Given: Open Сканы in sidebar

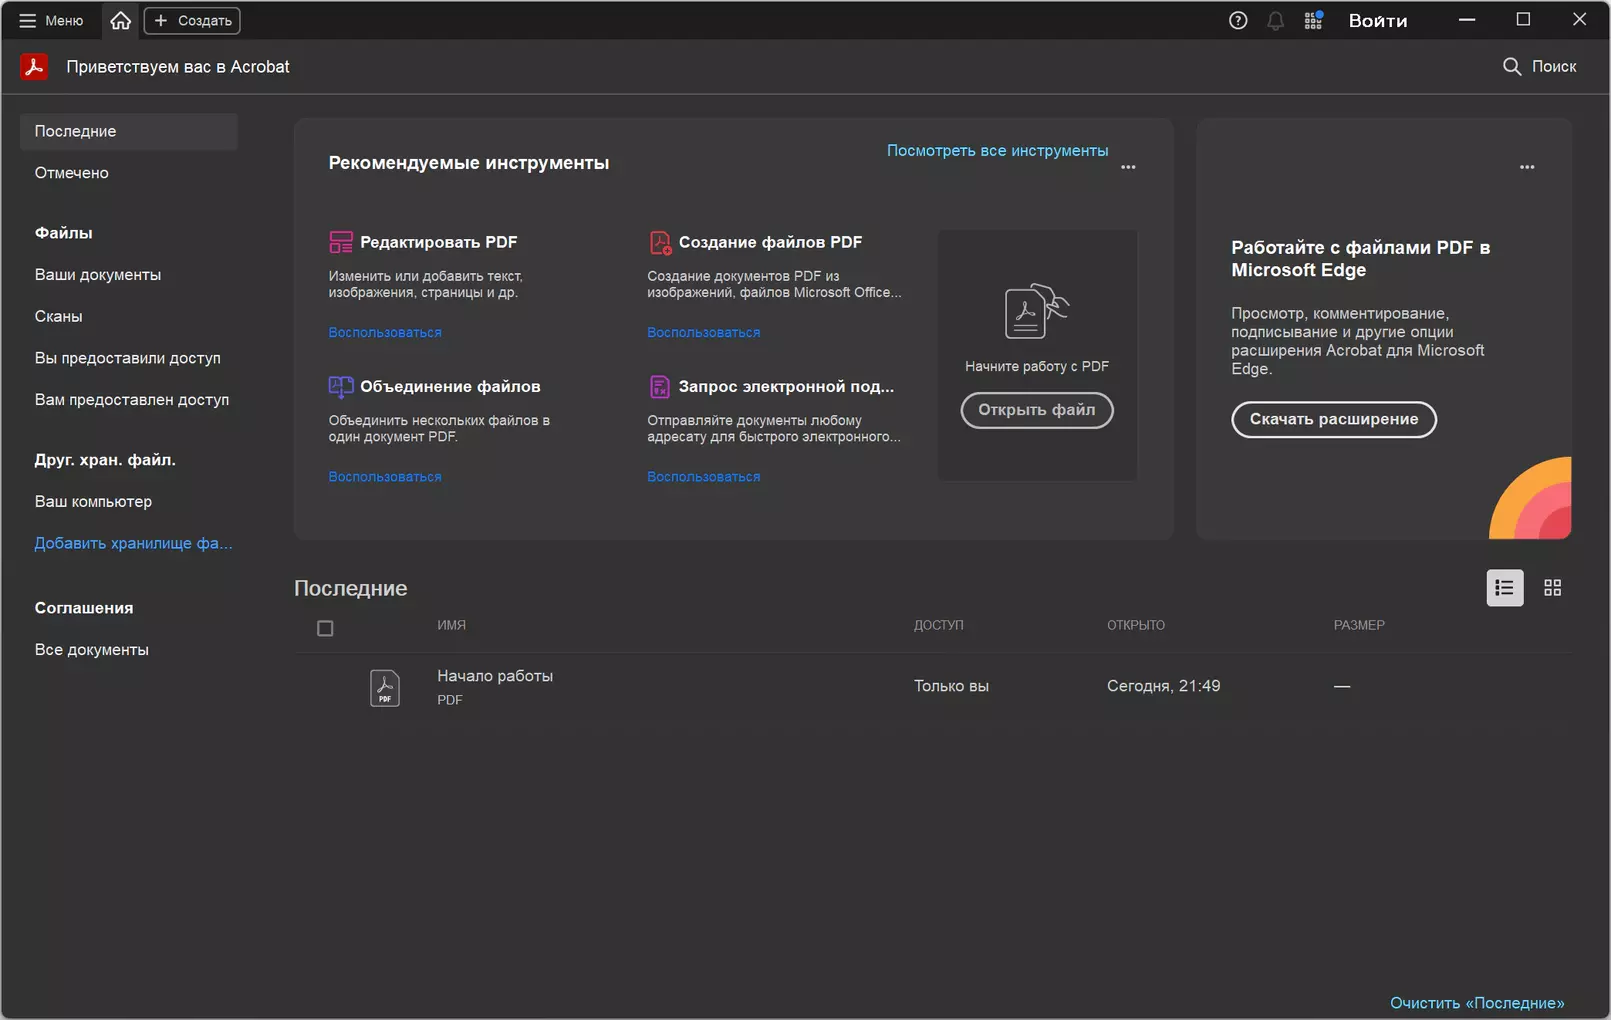Looking at the screenshot, I should tap(59, 317).
